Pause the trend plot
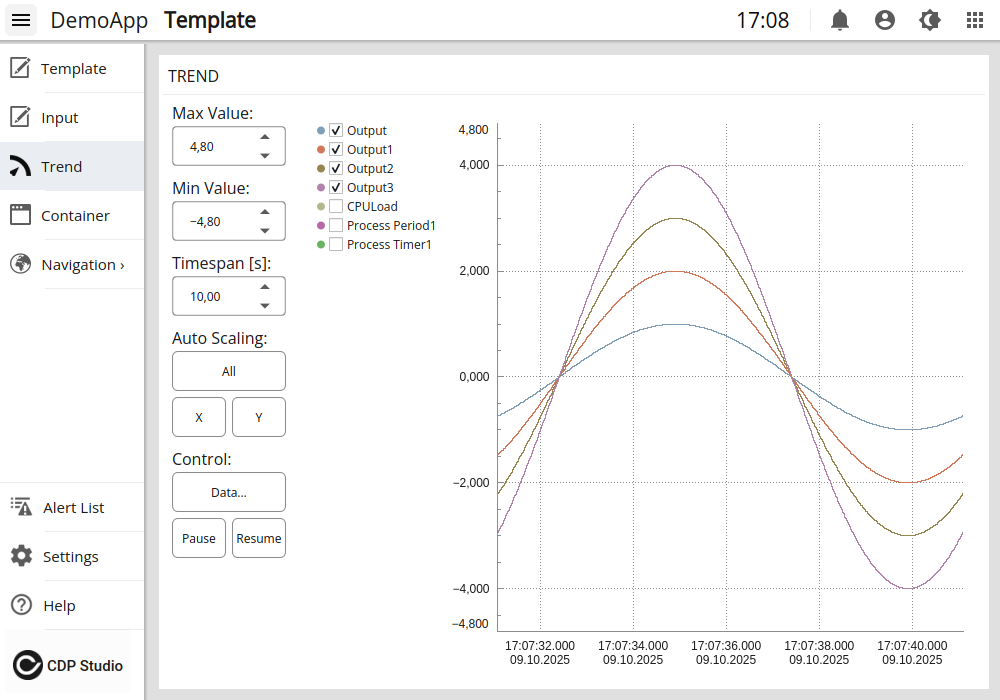1000x700 pixels. pos(198,538)
